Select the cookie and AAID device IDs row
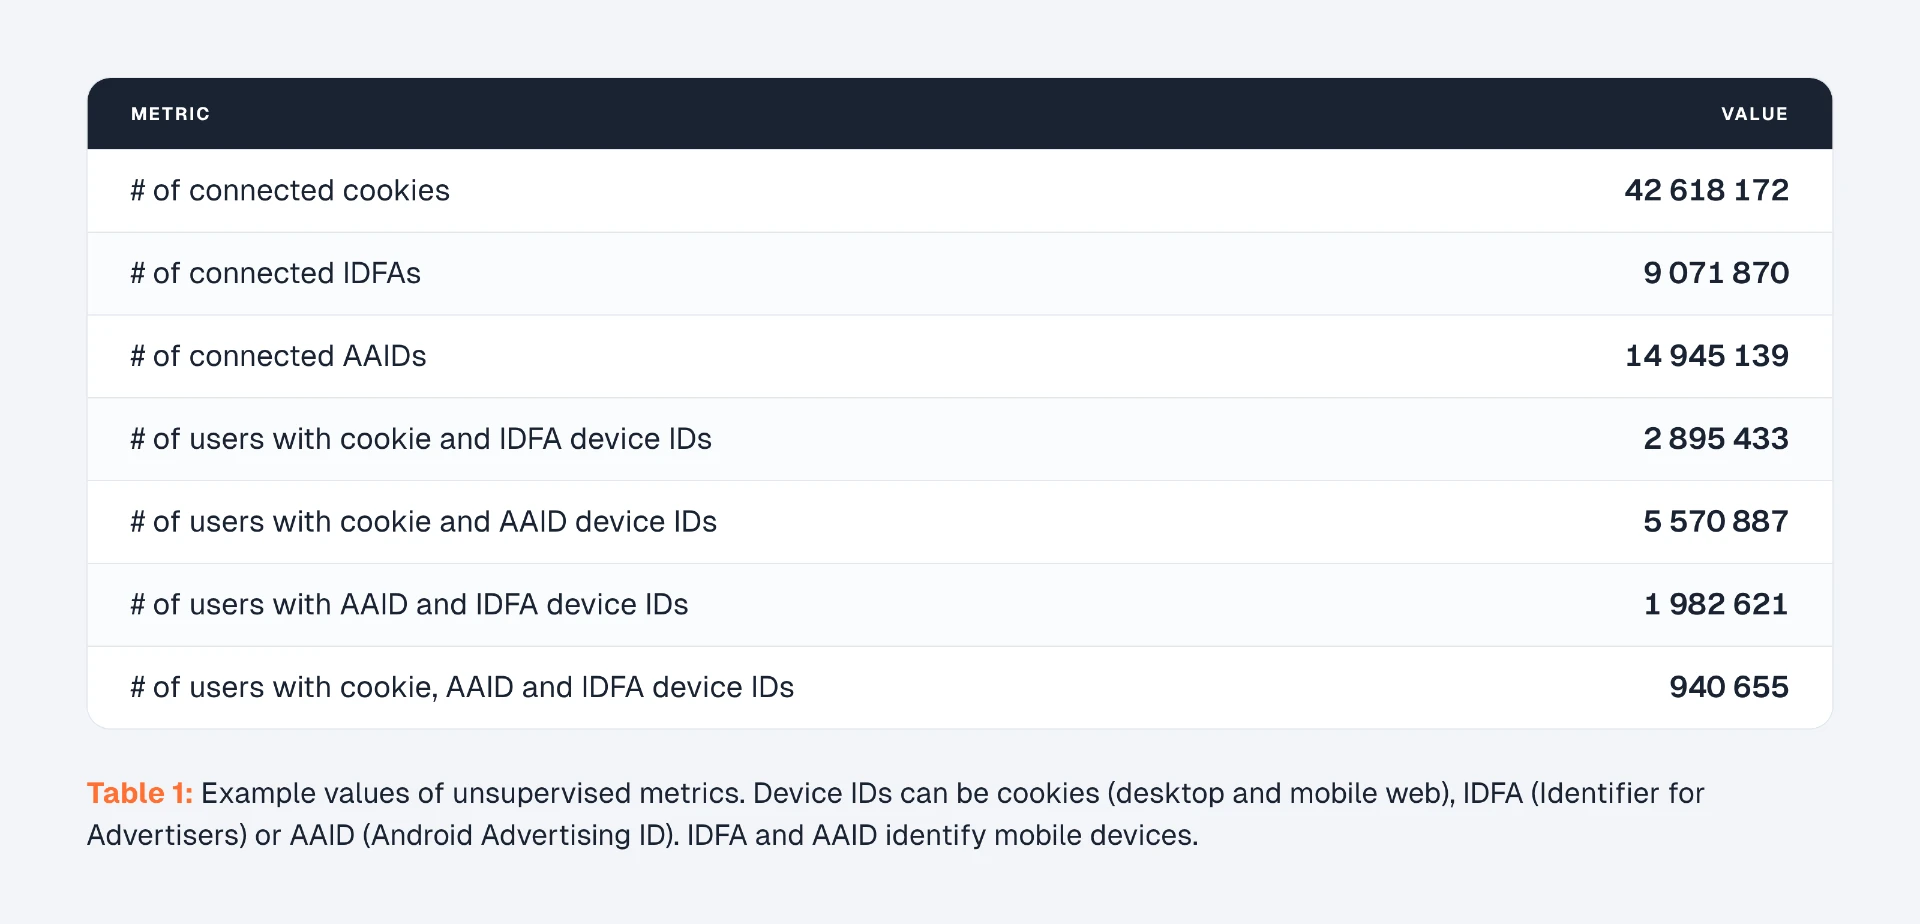Screen dimensions: 1920x924 tap(960, 522)
